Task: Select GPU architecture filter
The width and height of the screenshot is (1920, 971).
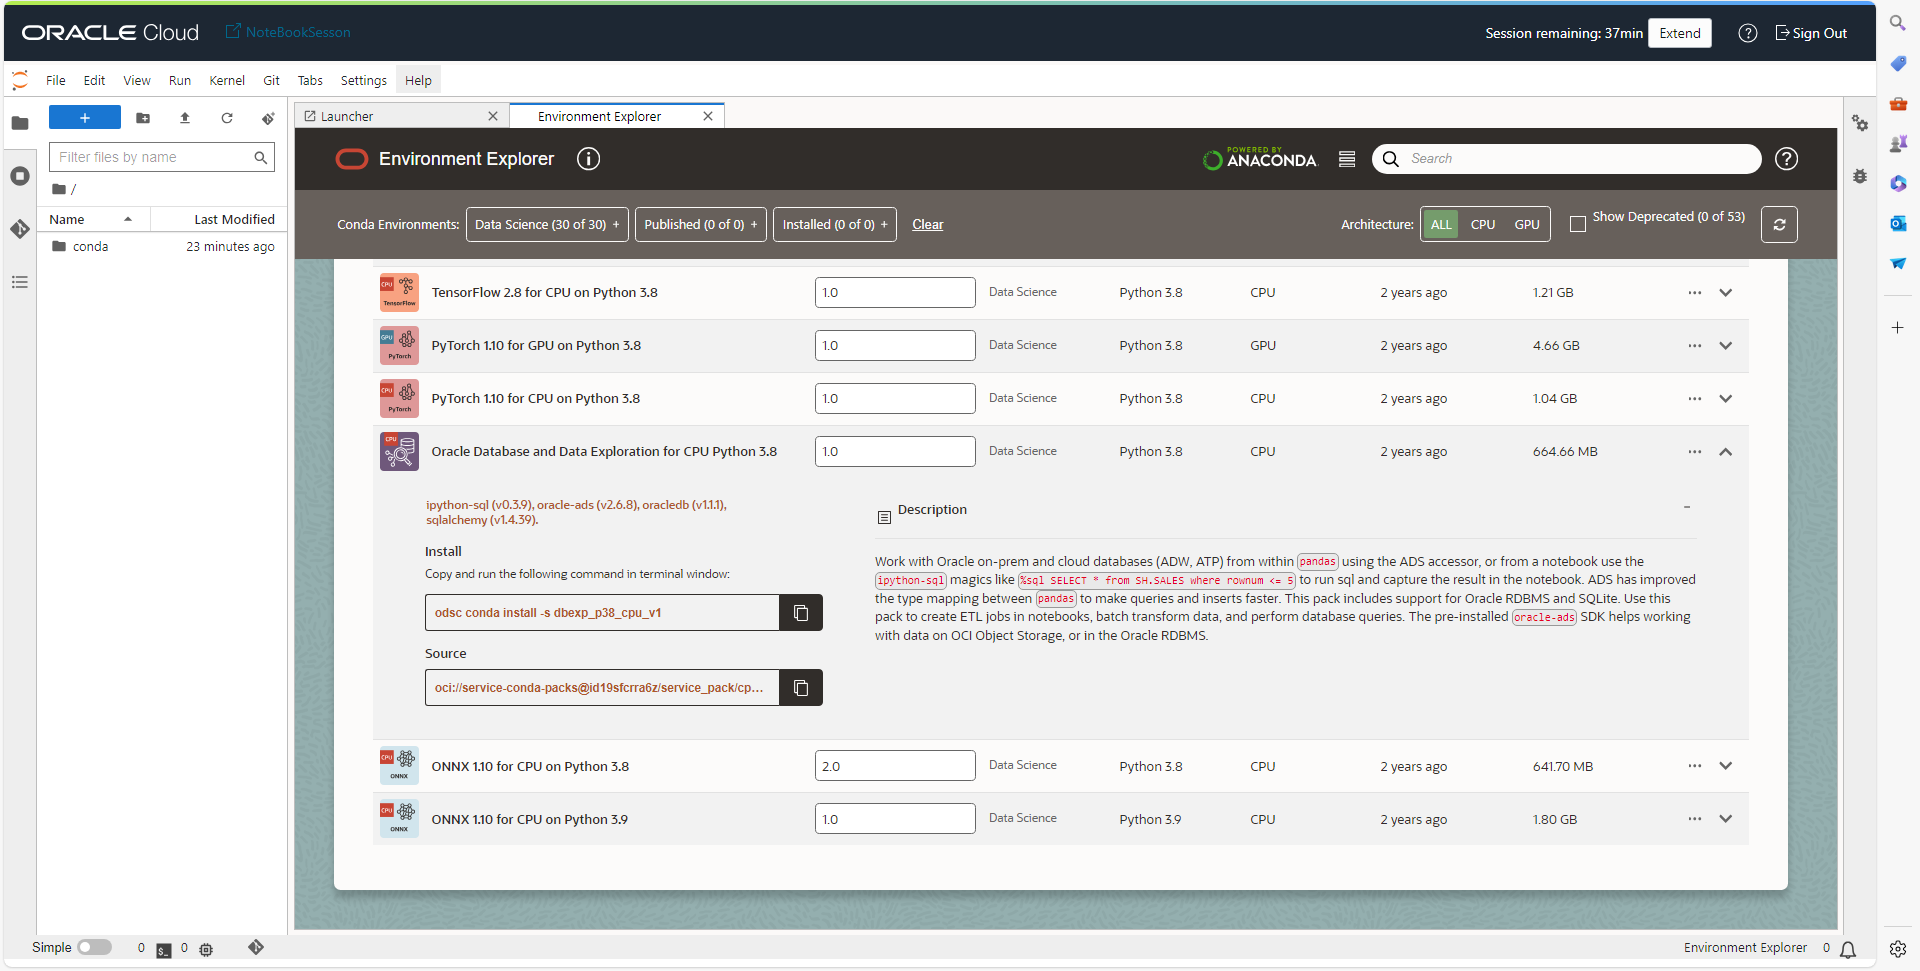Action: [x=1527, y=225]
